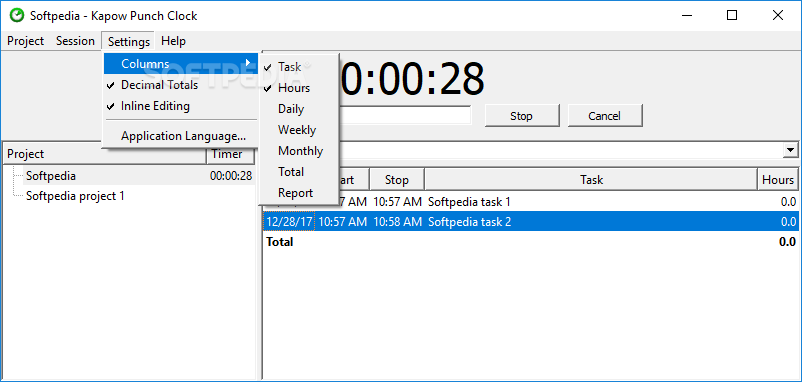Select the Softpedia task 2 row
Image resolution: width=802 pixels, height=382 pixels.
[x=531, y=222]
